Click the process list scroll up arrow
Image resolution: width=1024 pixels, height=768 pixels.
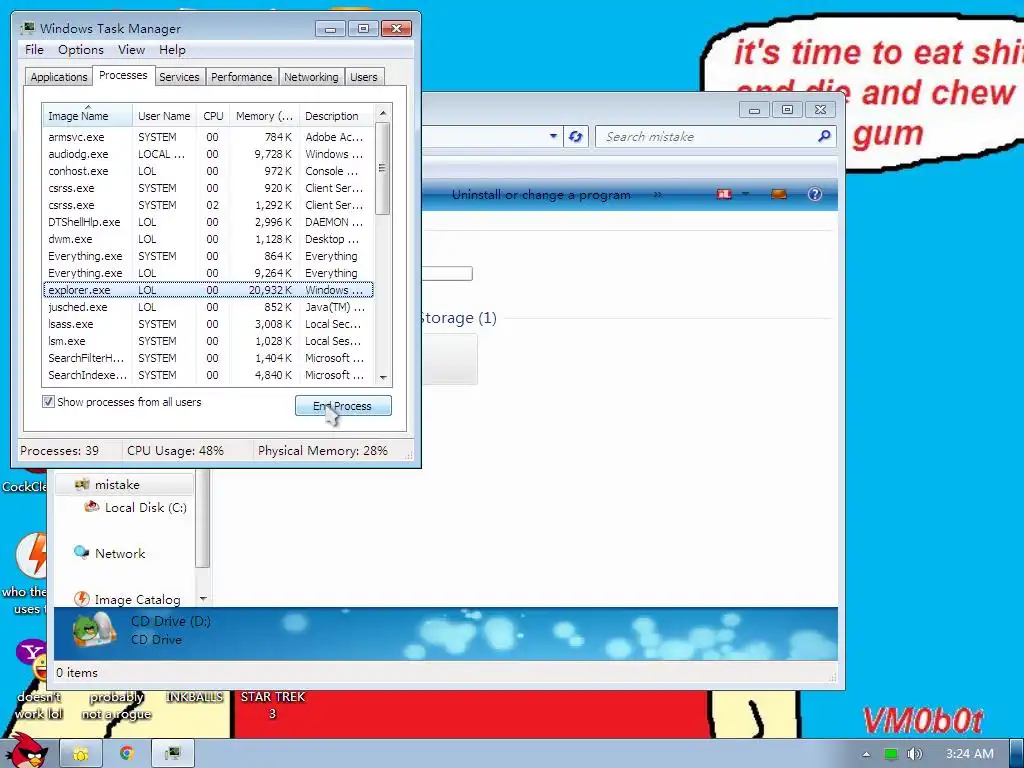point(383,113)
